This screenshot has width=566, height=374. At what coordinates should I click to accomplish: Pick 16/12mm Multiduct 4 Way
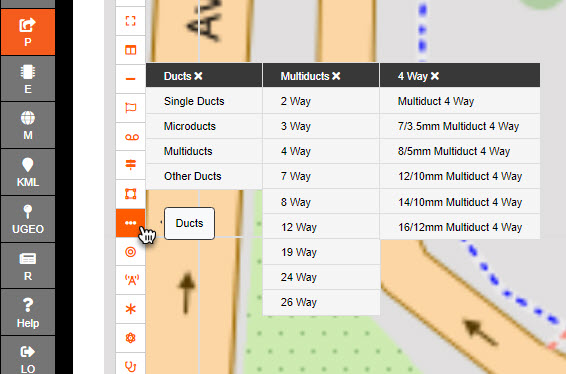[x=460, y=227]
